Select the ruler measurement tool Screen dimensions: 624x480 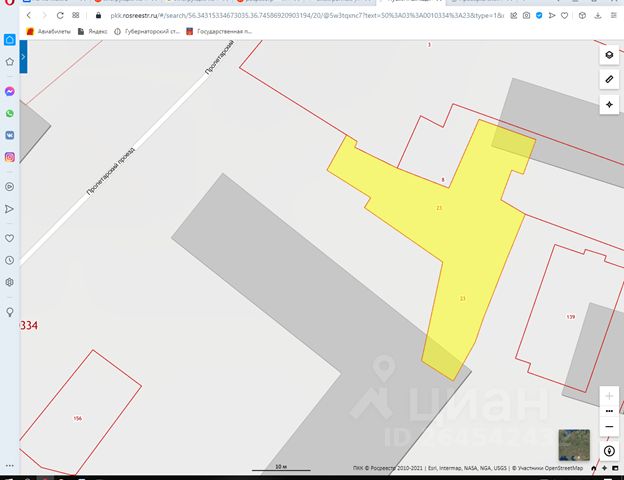pyautogui.click(x=608, y=79)
